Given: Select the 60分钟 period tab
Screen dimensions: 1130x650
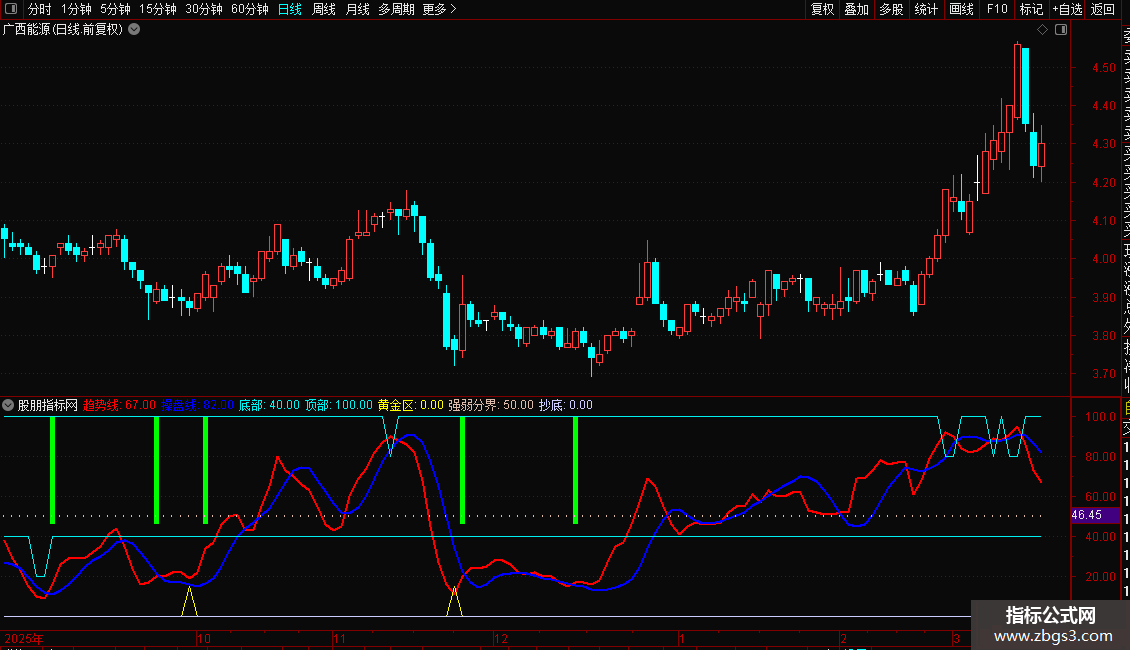Looking at the screenshot, I should [250, 9].
